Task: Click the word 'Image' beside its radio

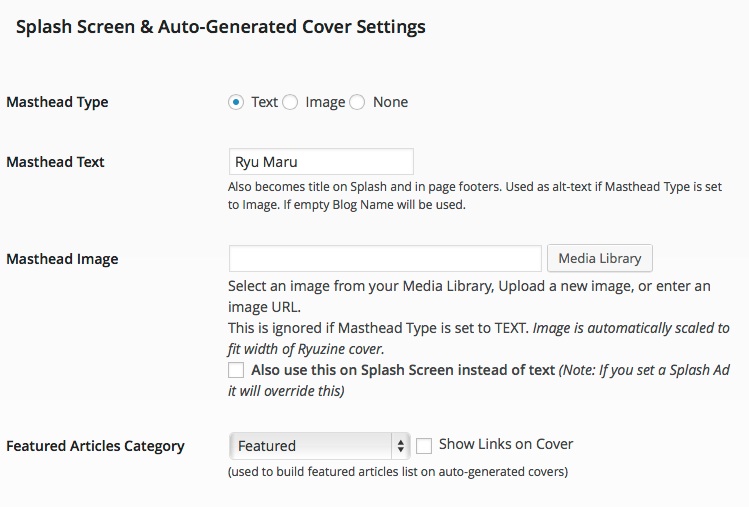Action: (x=325, y=102)
